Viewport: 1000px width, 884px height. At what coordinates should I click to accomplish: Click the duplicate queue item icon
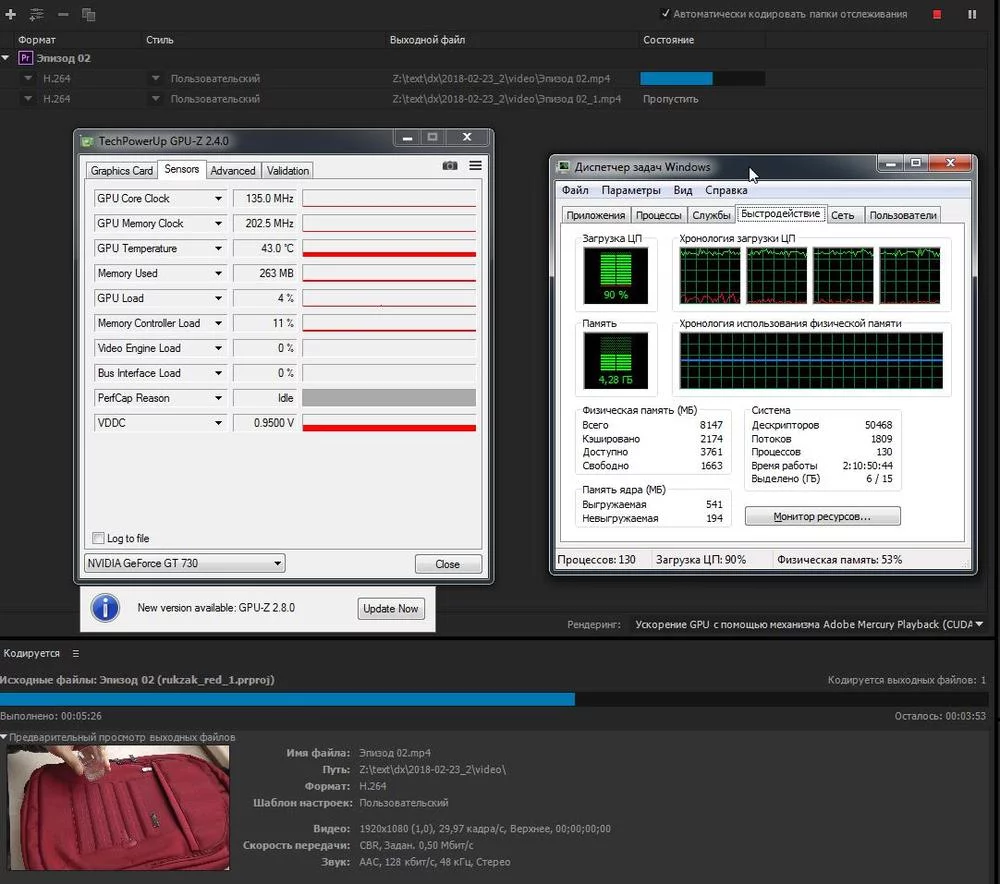89,15
